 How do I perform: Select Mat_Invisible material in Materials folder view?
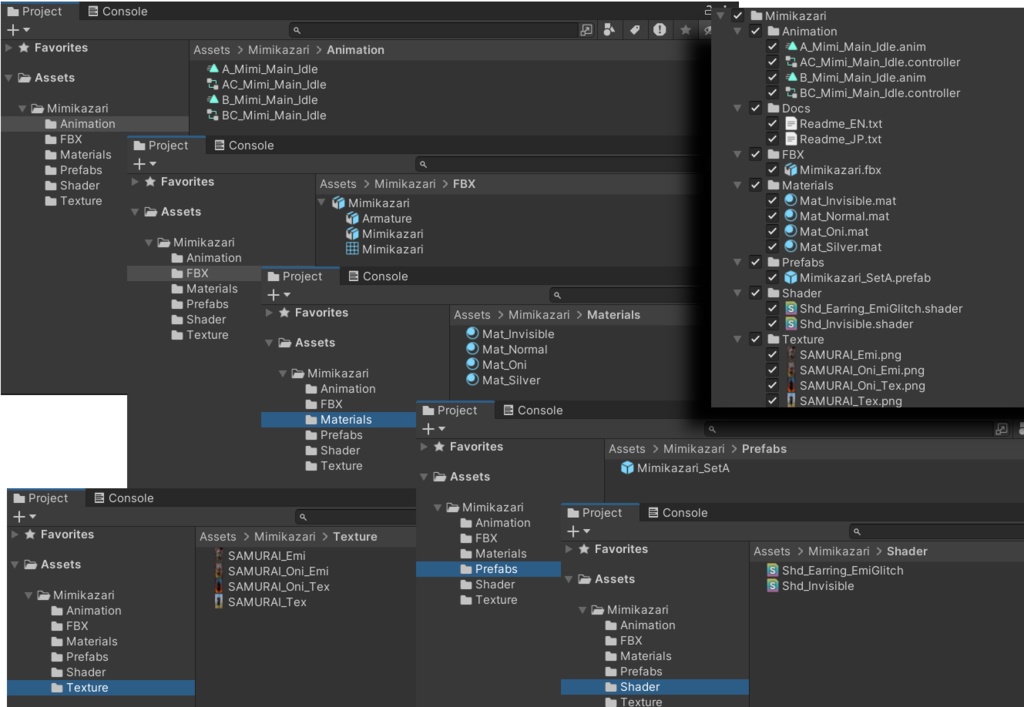point(510,334)
